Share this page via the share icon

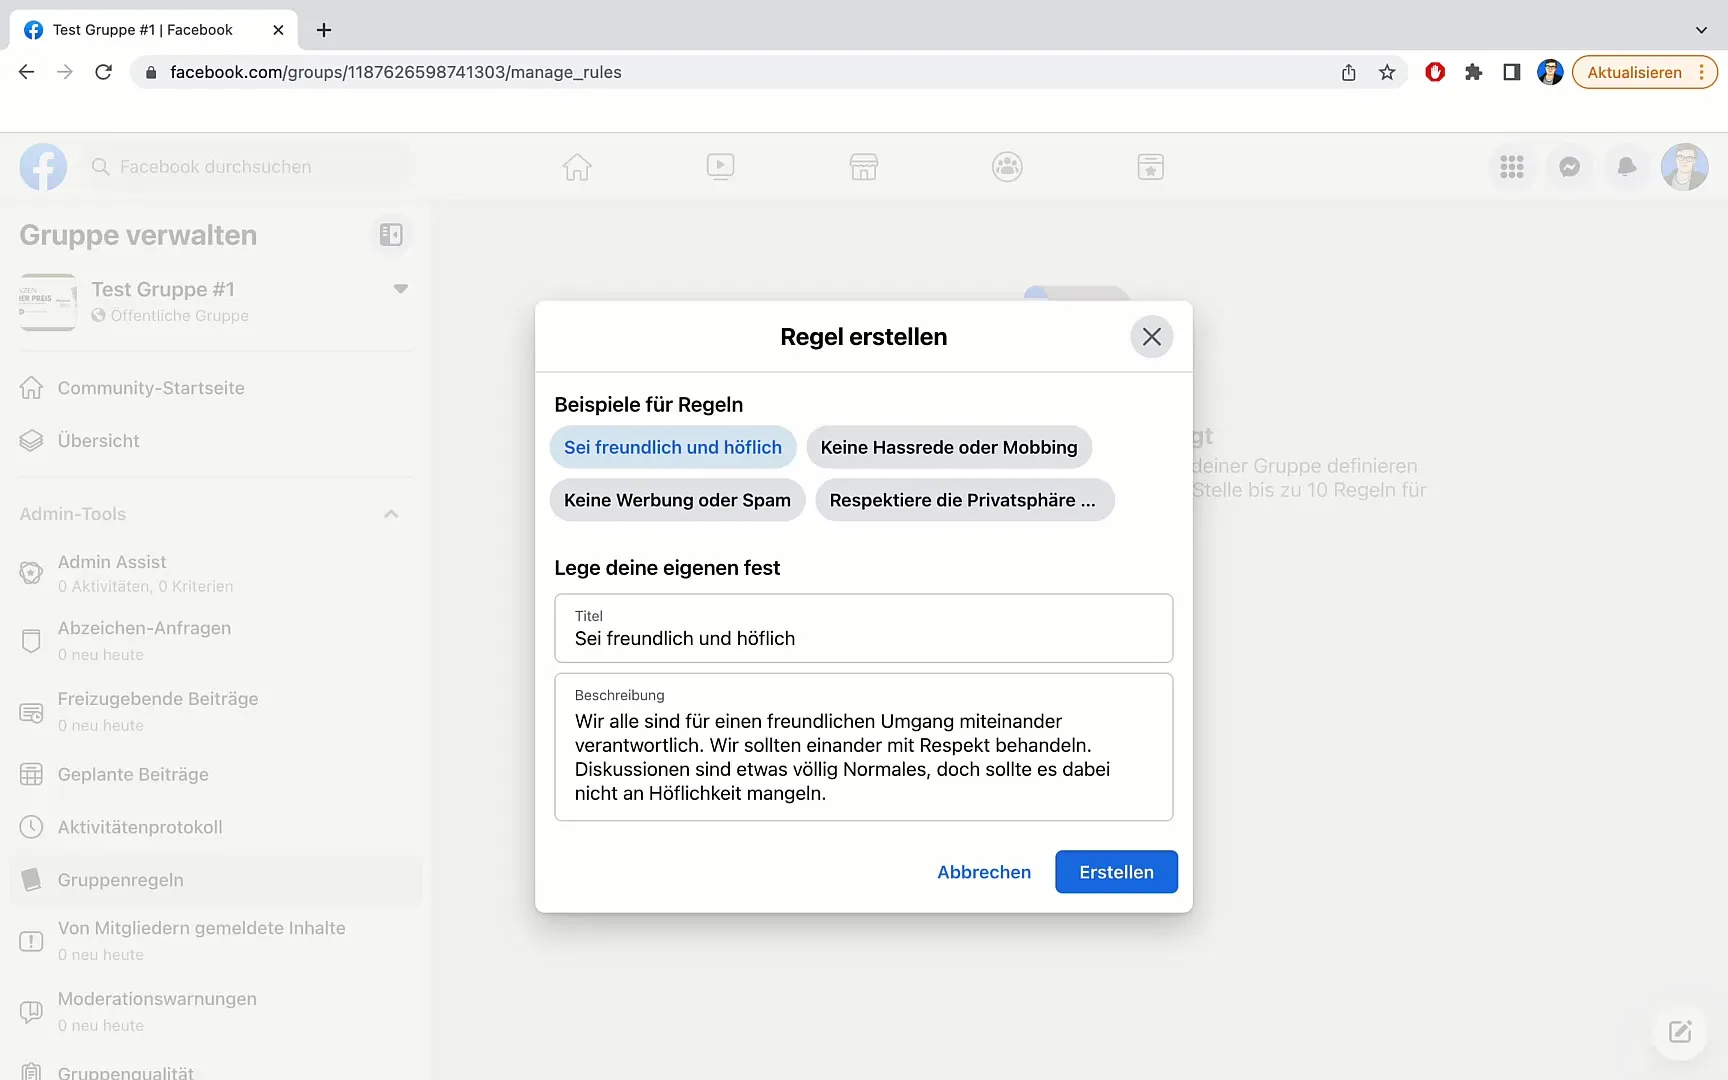(1349, 72)
